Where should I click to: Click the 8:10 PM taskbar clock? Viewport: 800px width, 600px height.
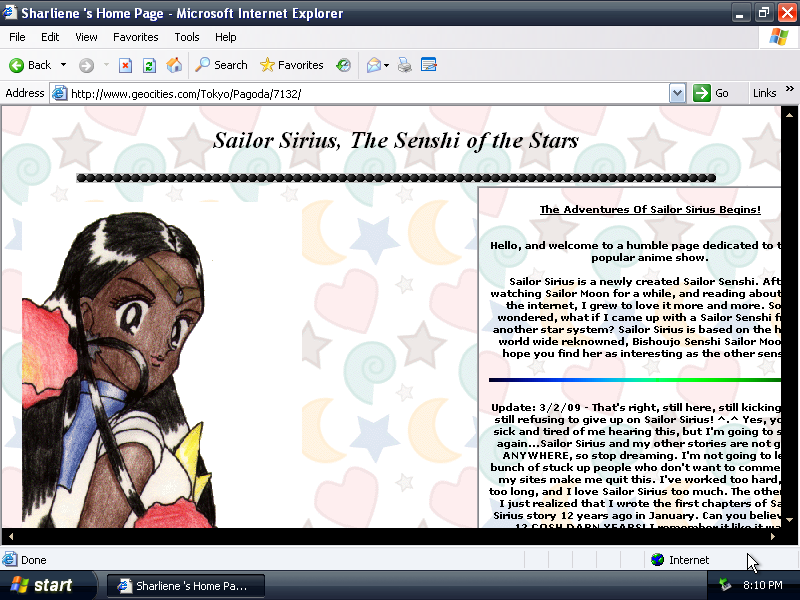point(762,585)
